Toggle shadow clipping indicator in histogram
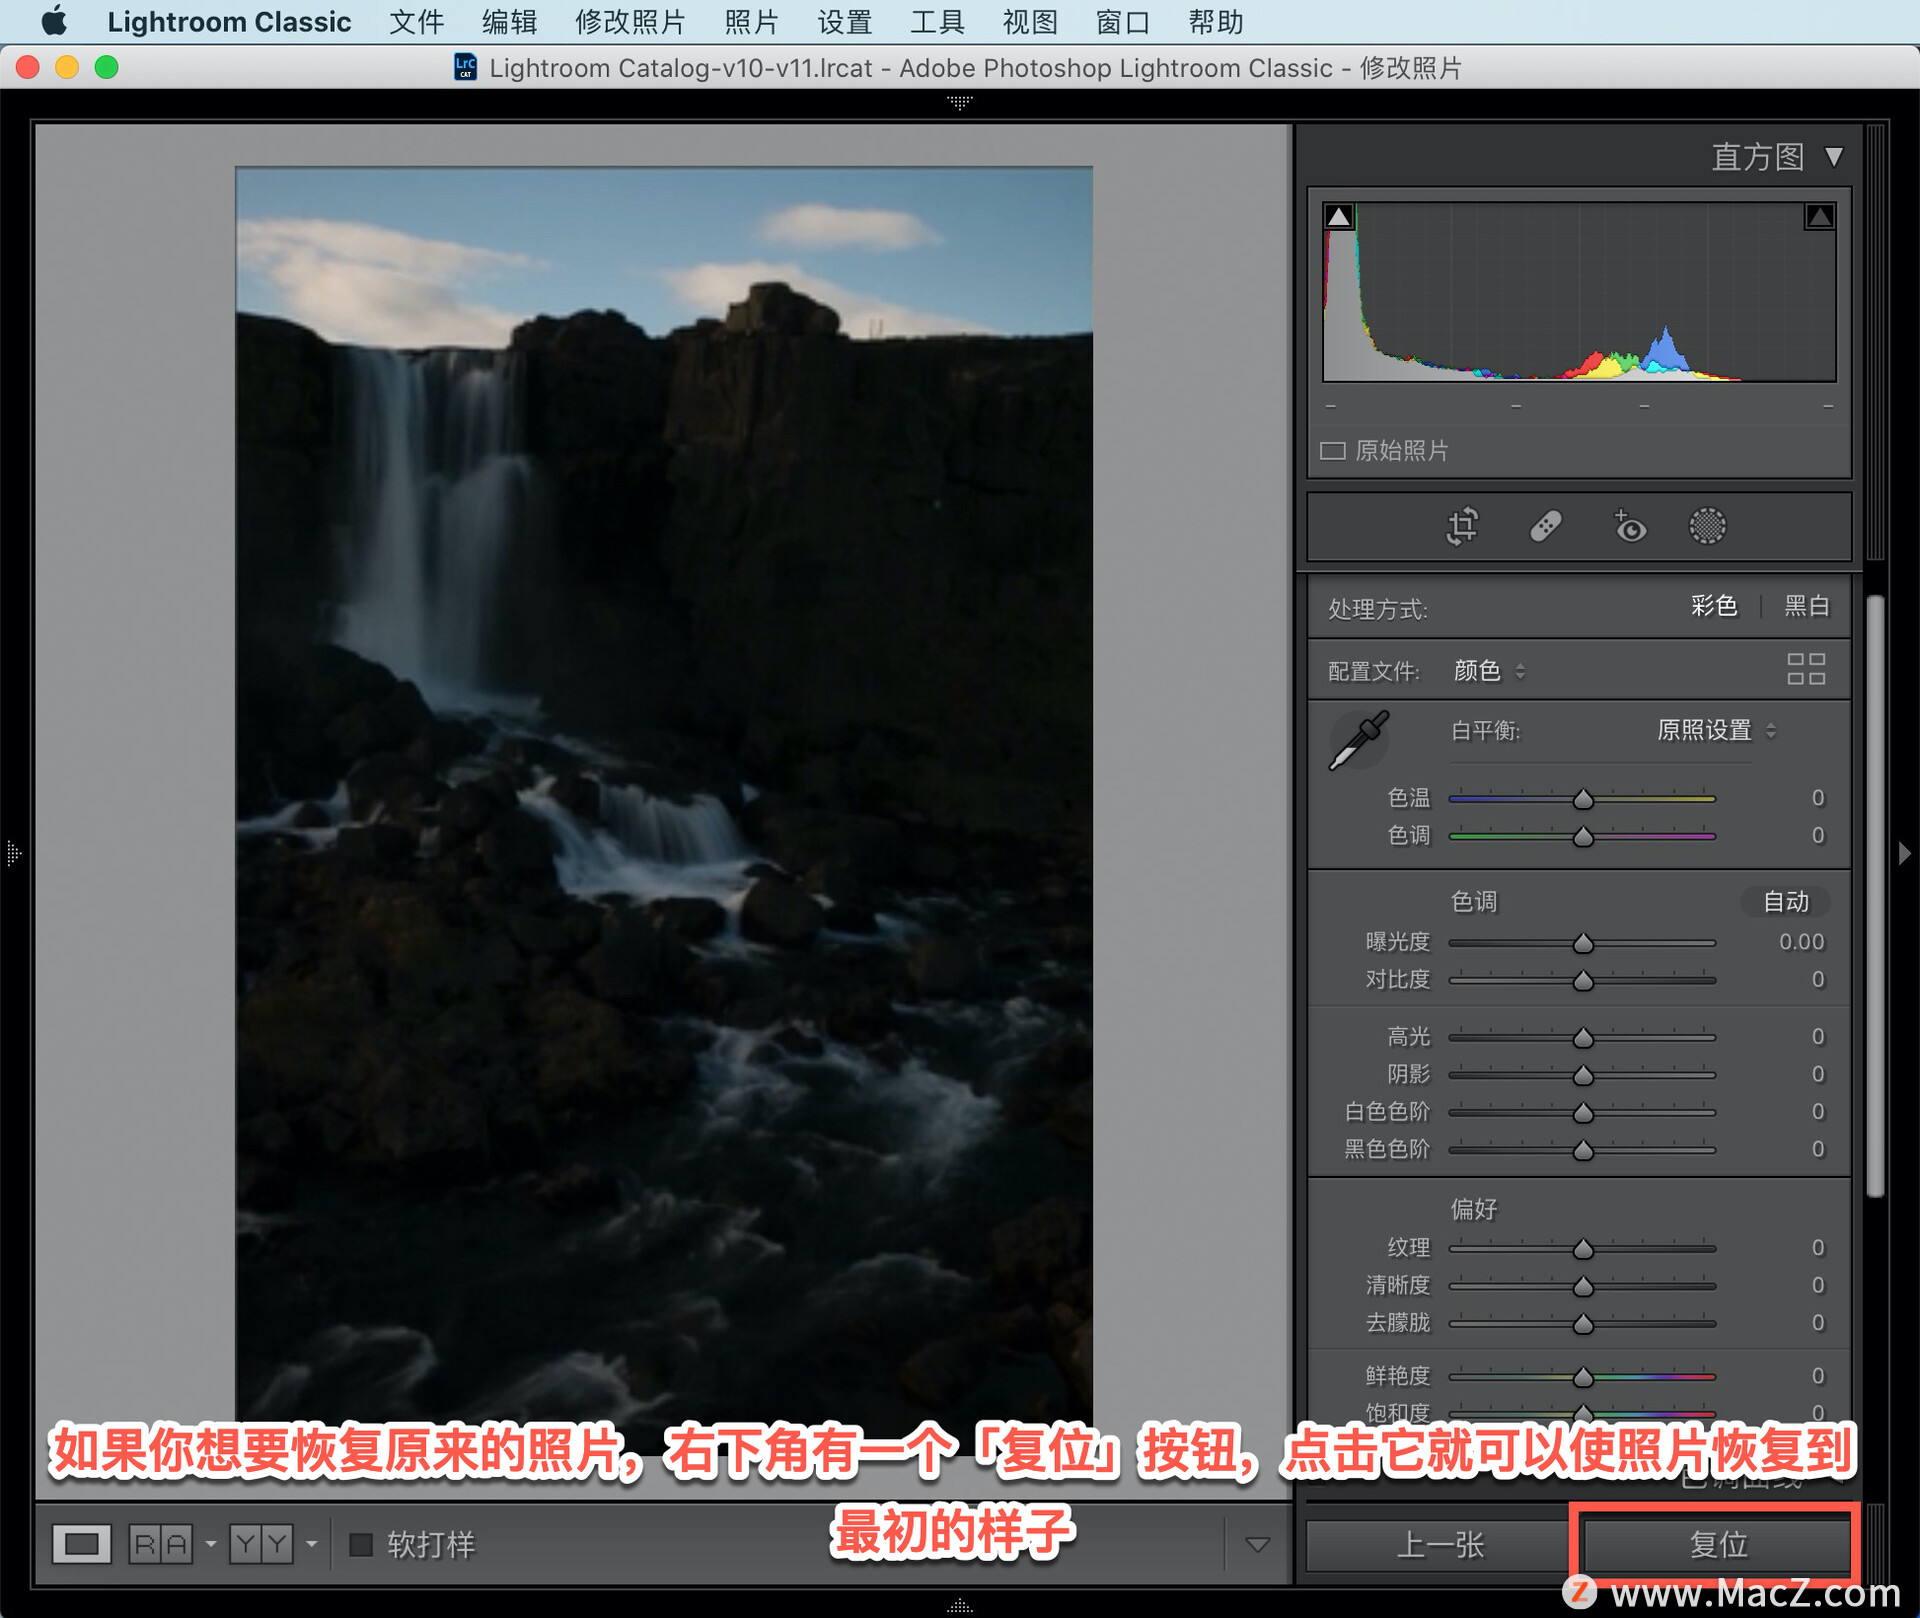1920x1618 pixels. click(1339, 216)
